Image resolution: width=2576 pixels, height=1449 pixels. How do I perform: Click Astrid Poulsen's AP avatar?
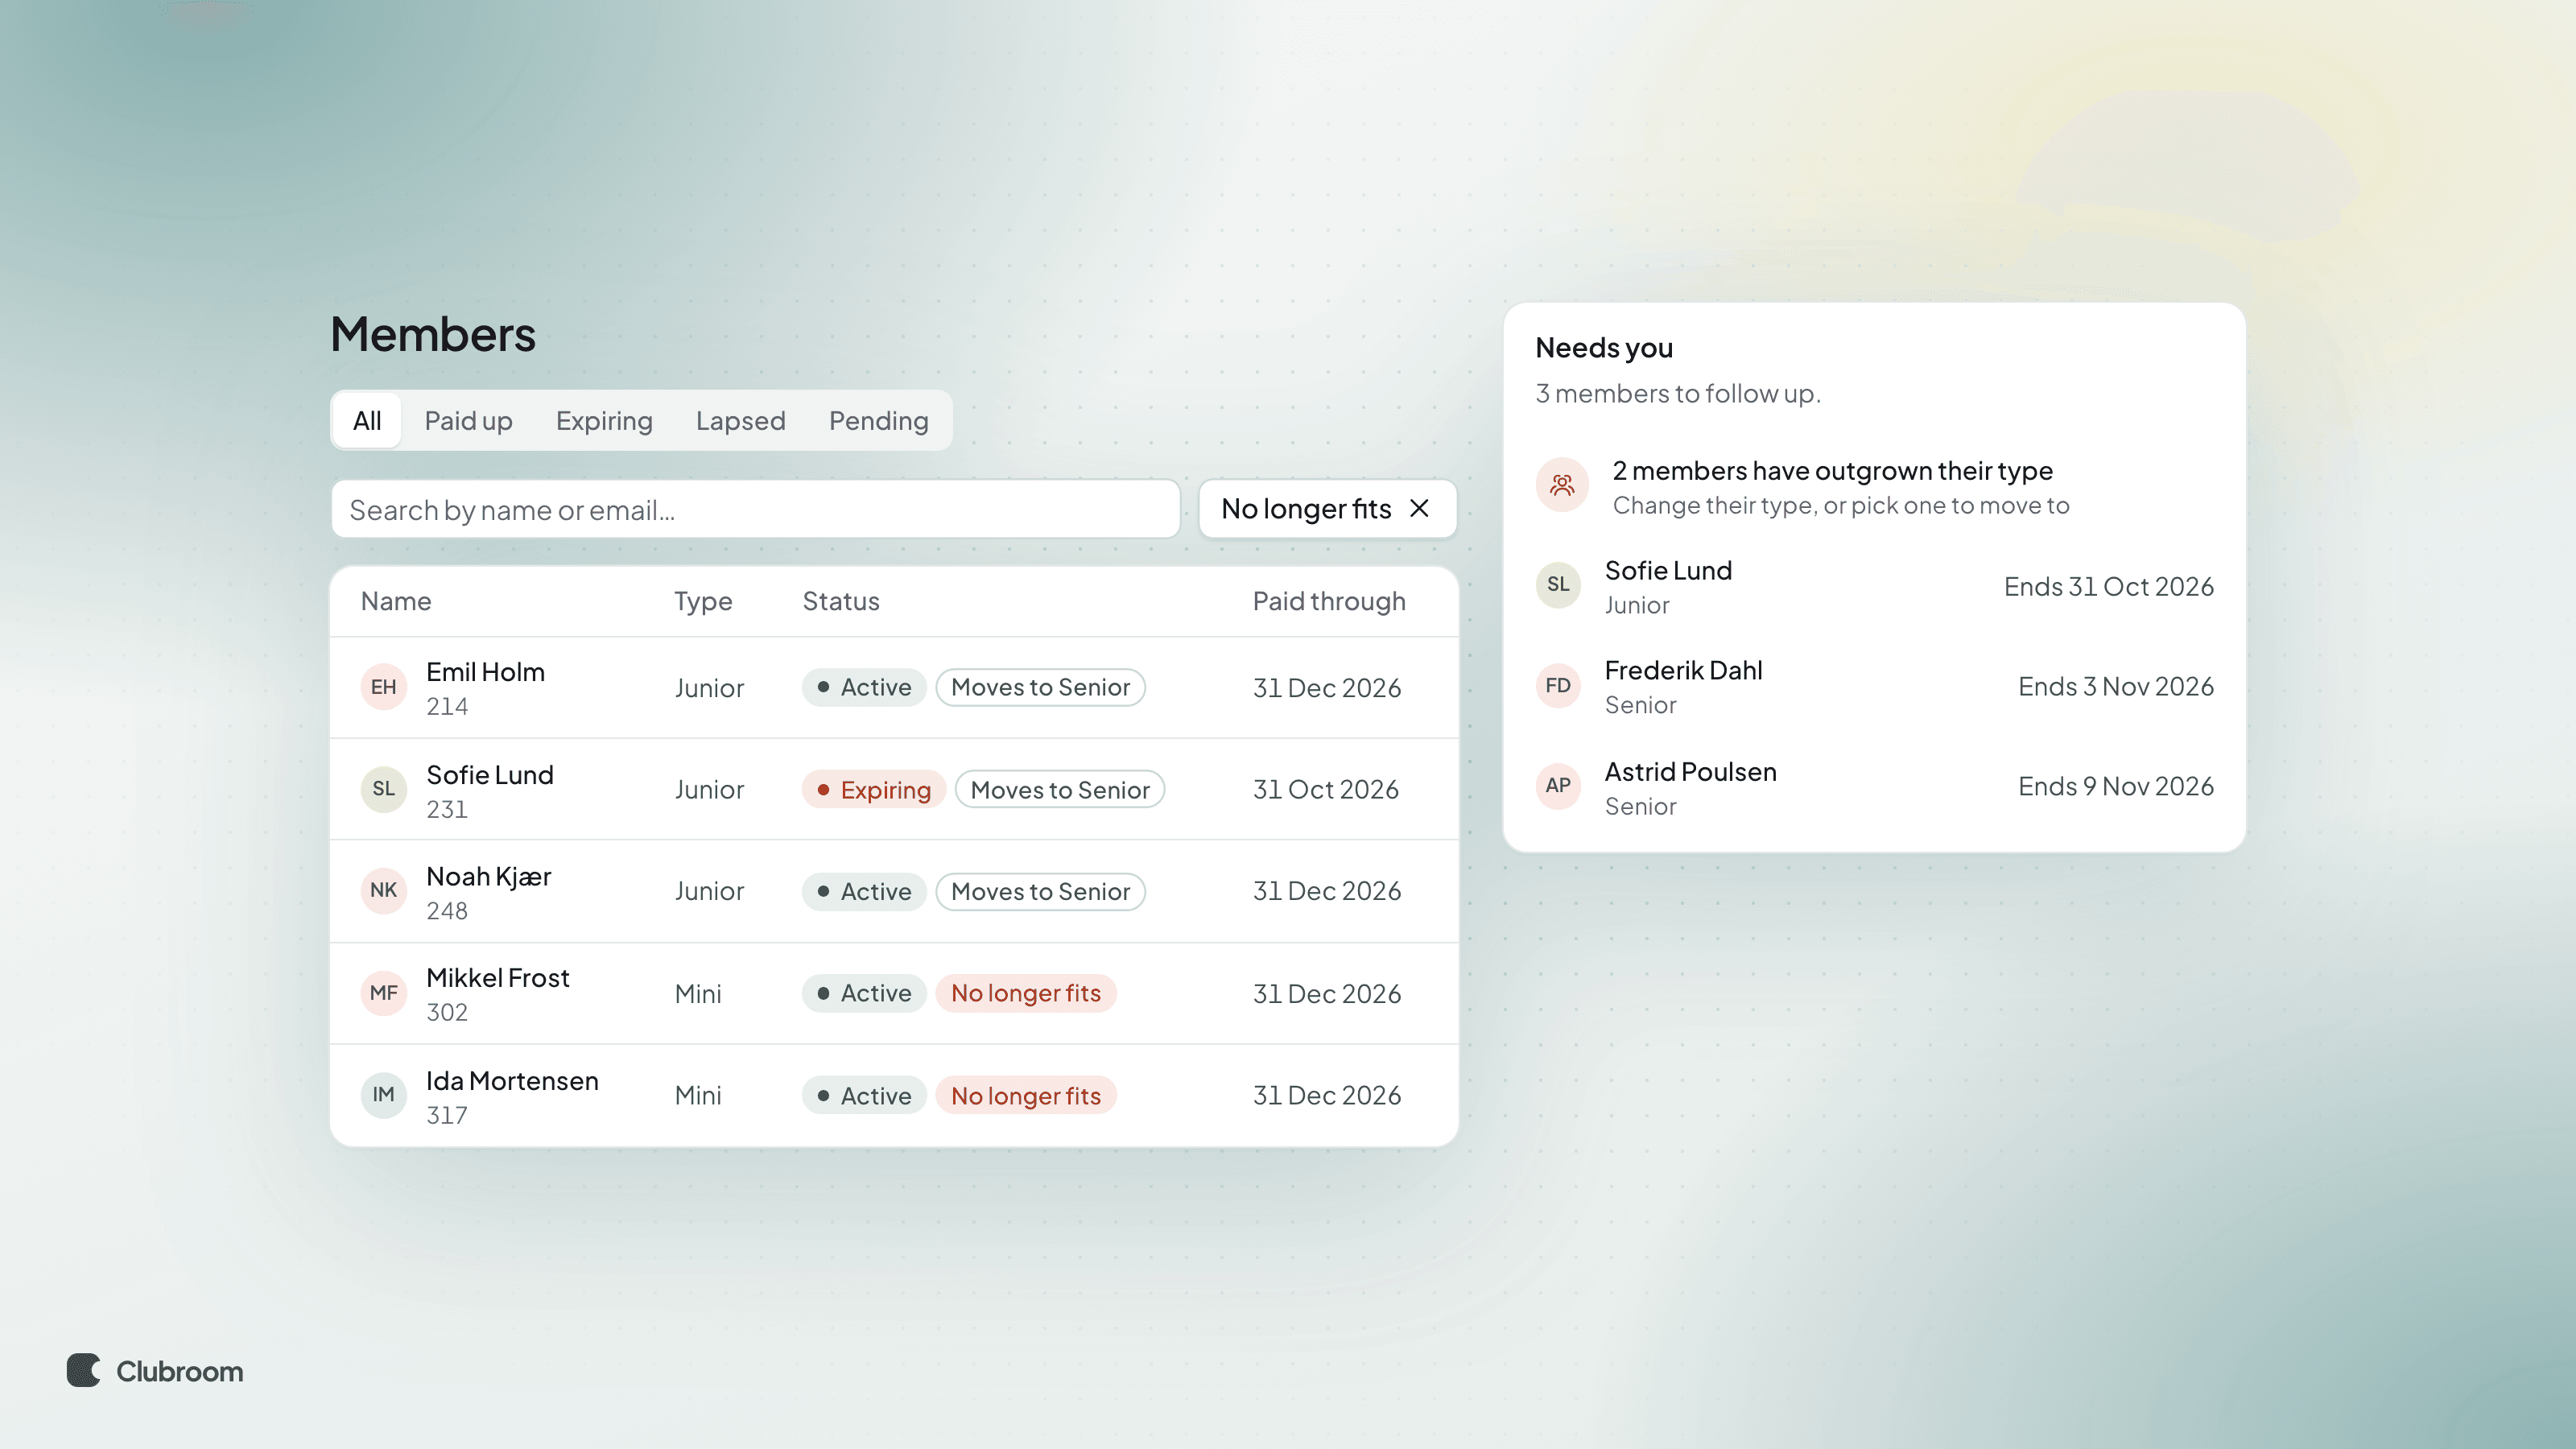pos(1558,786)
